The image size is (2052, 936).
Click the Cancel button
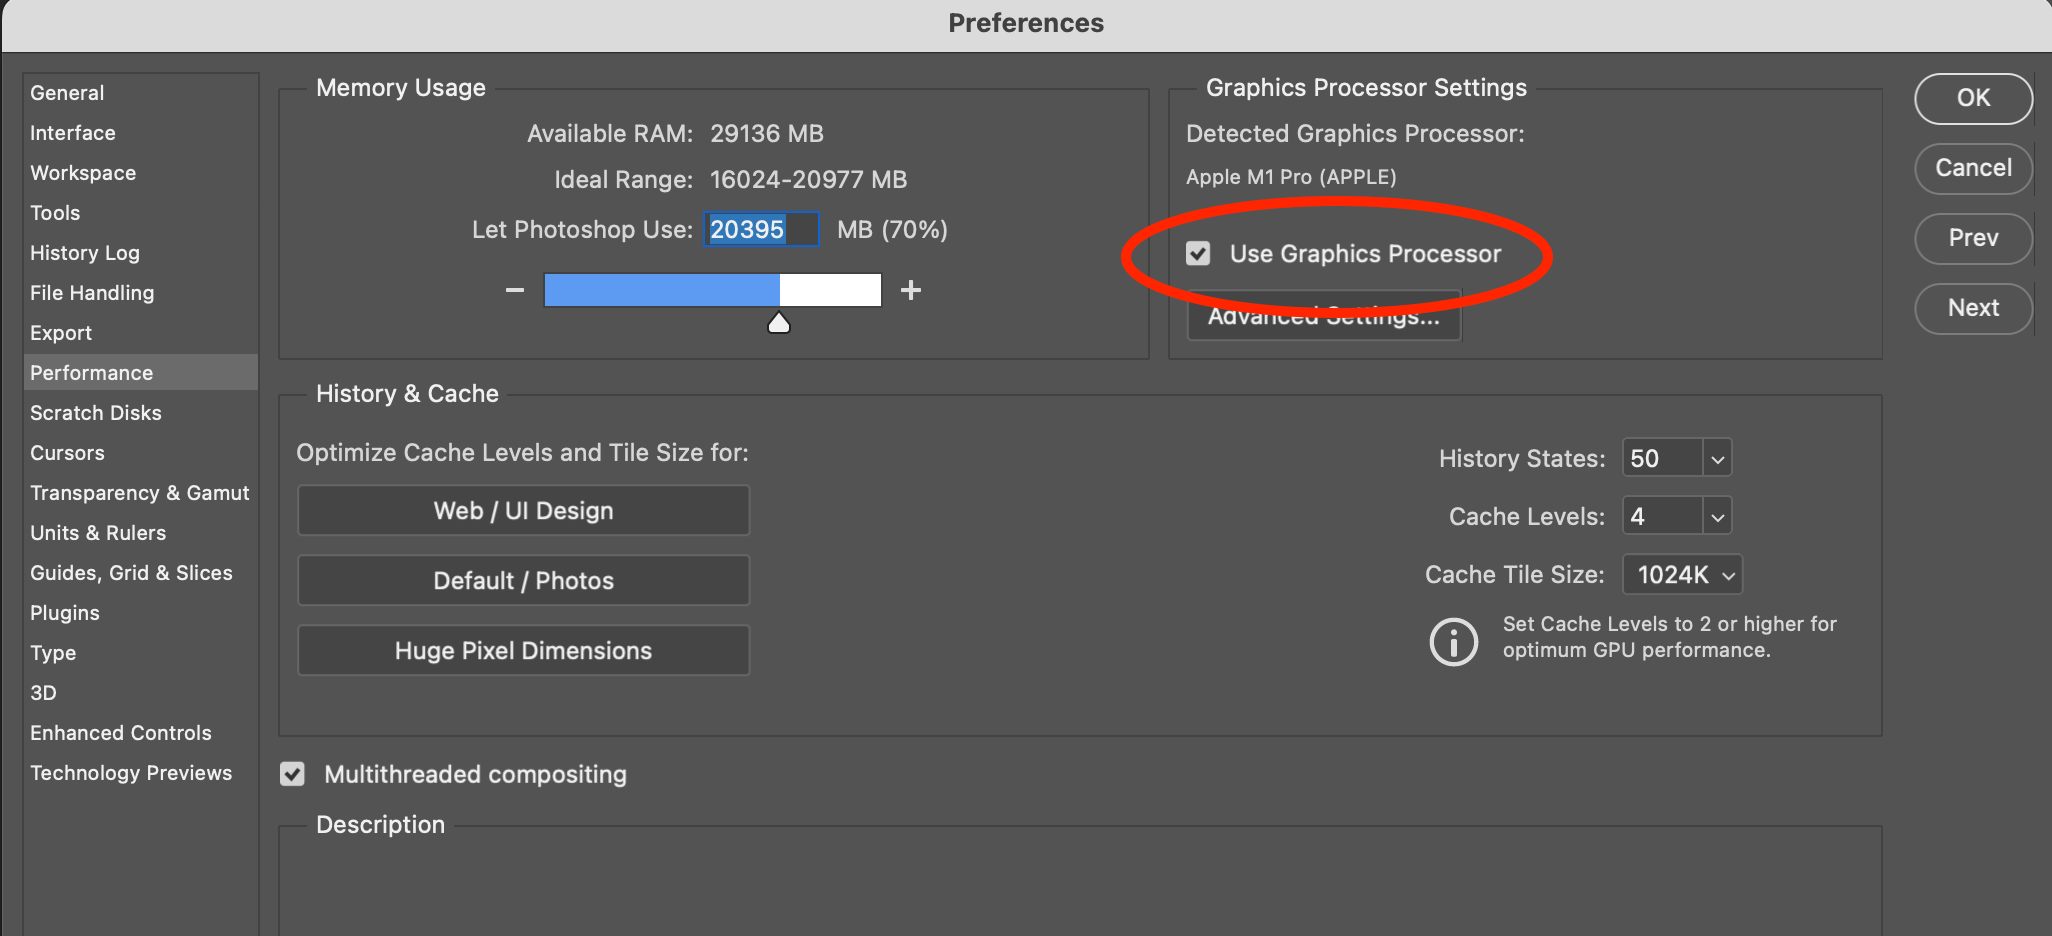pyautogui.click(x=1973, y=168)
